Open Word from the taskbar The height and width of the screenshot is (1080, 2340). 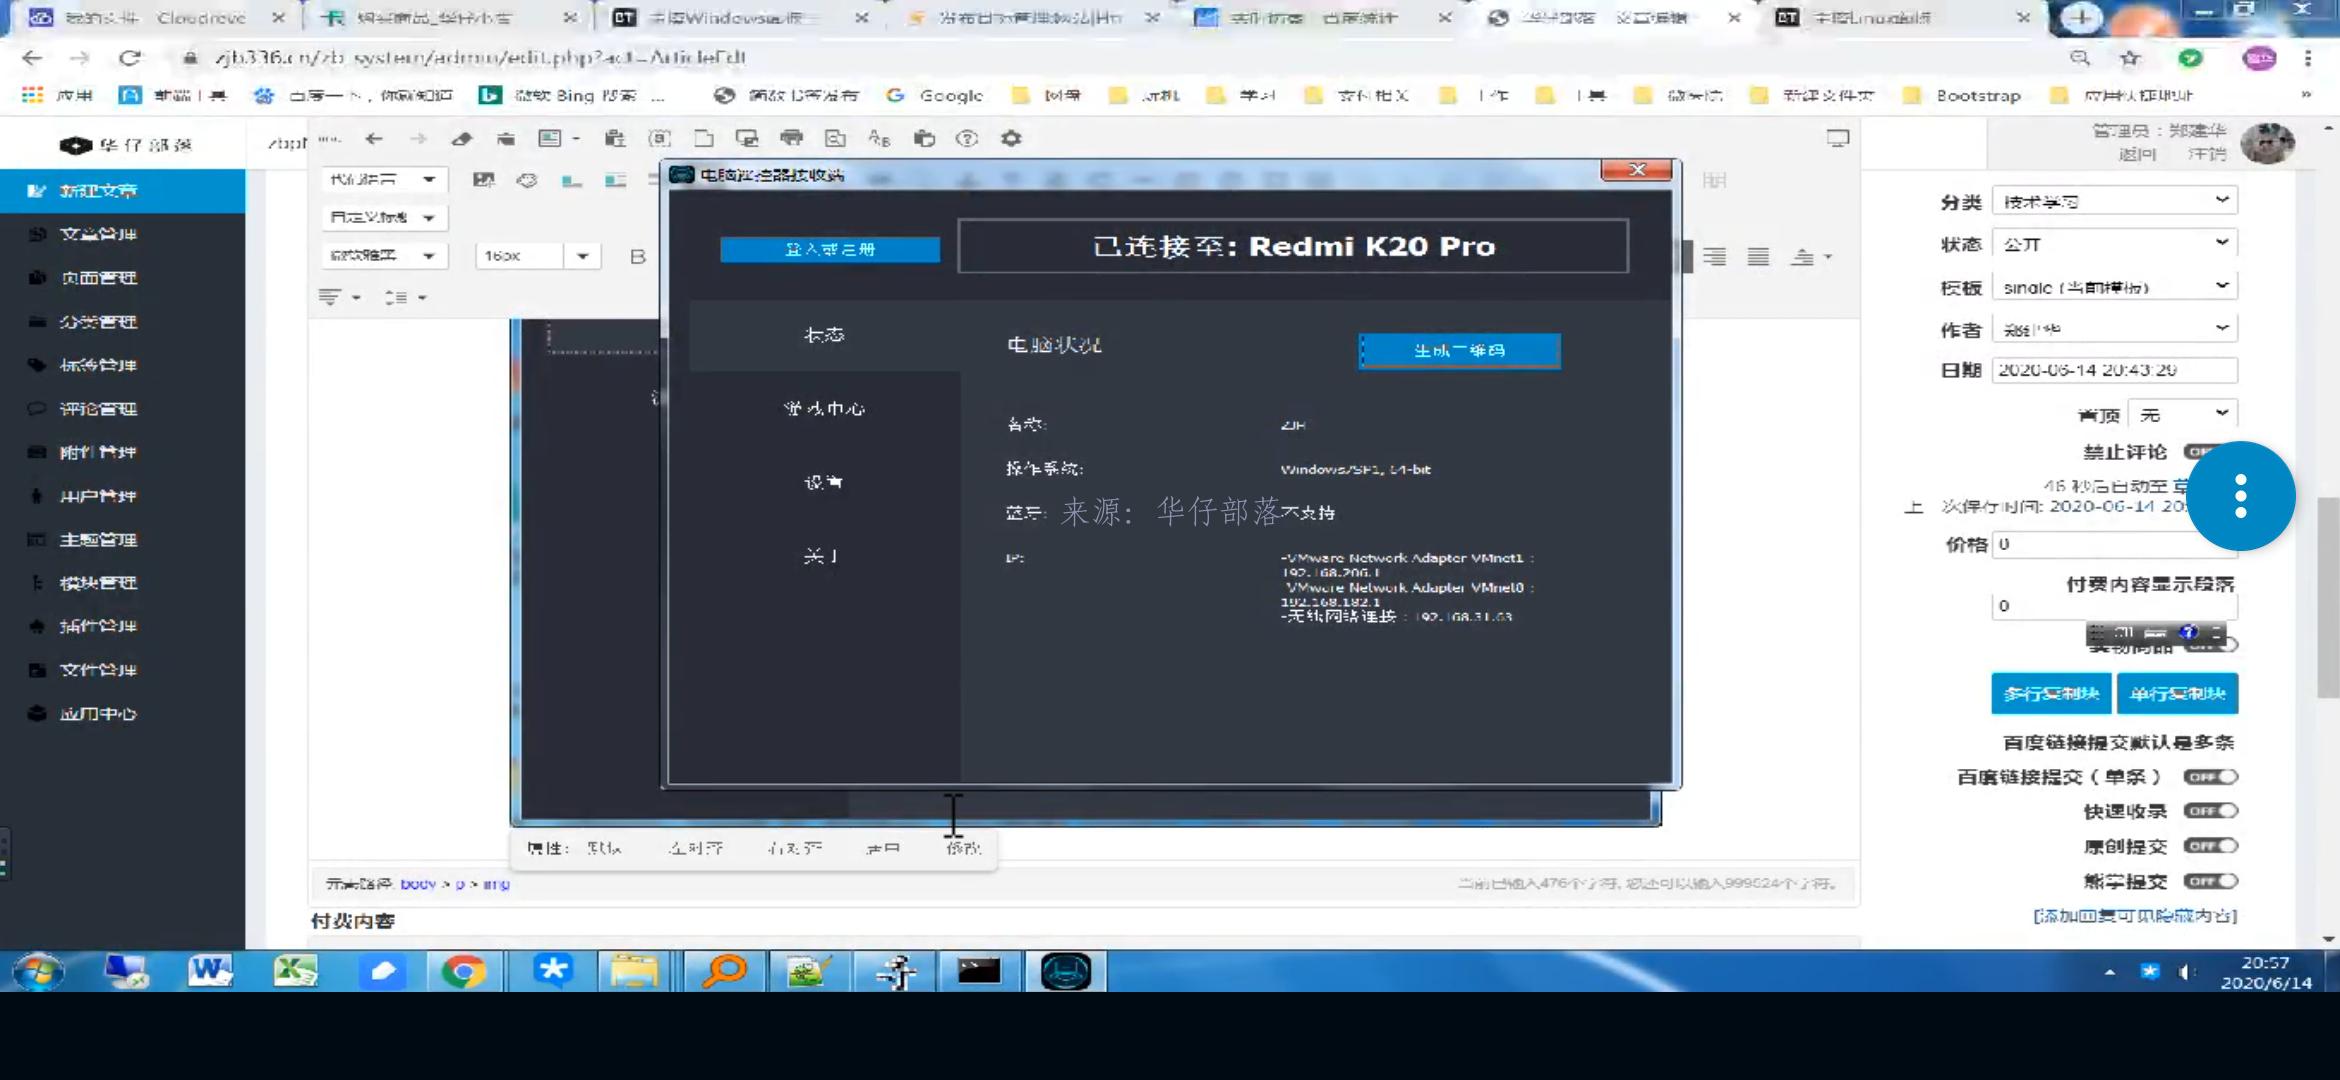pos(210,971)
